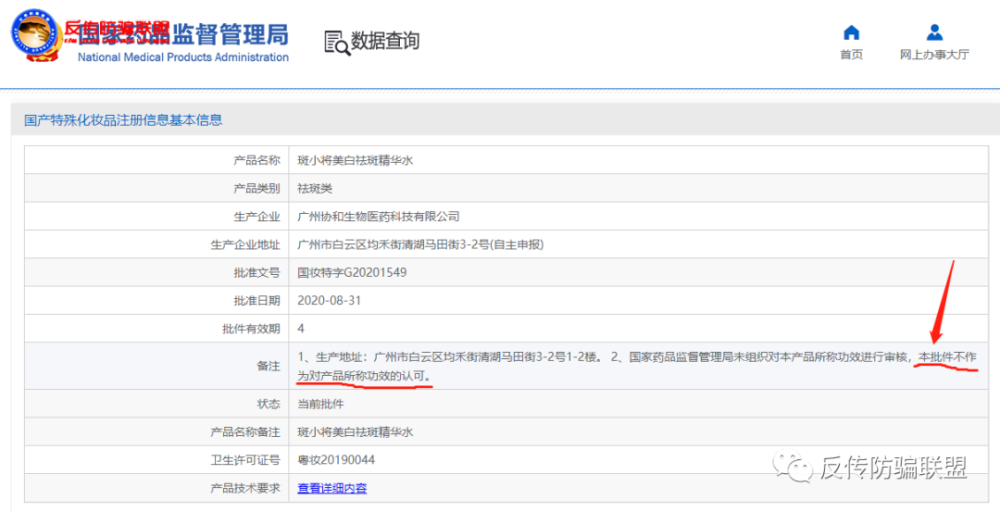Click the NMPA national emblem logo

point(36,35)
